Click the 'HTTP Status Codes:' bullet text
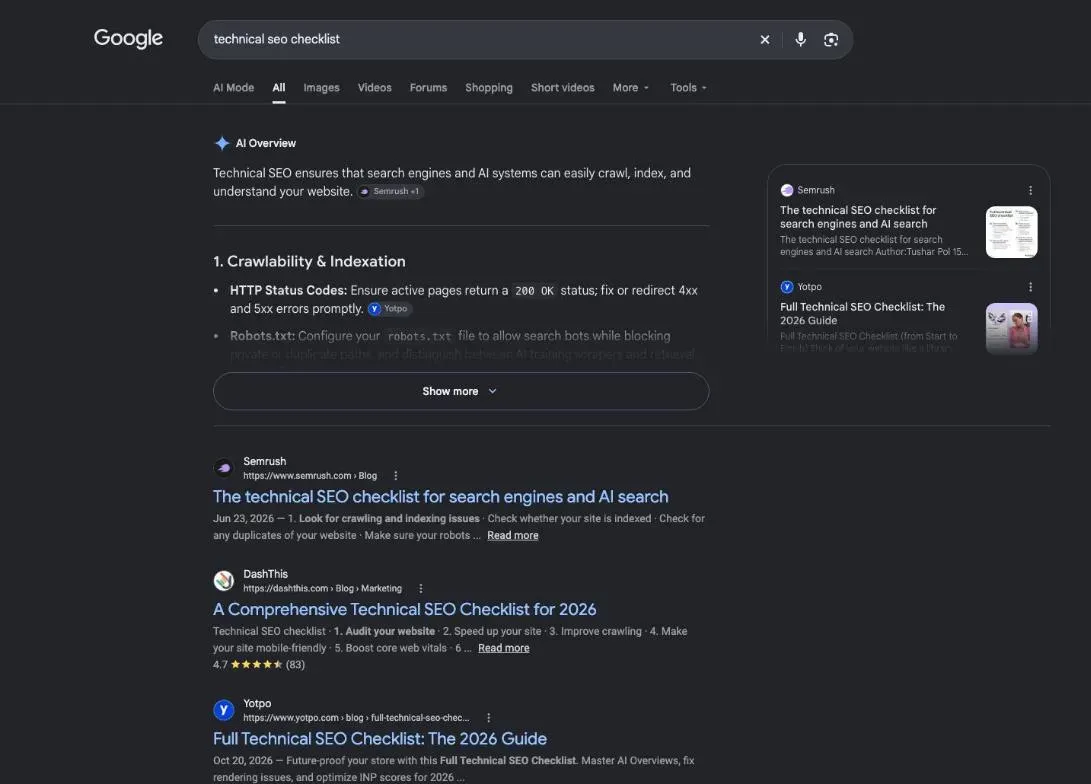Screen dimensions: 1091x784 (288, 291)
